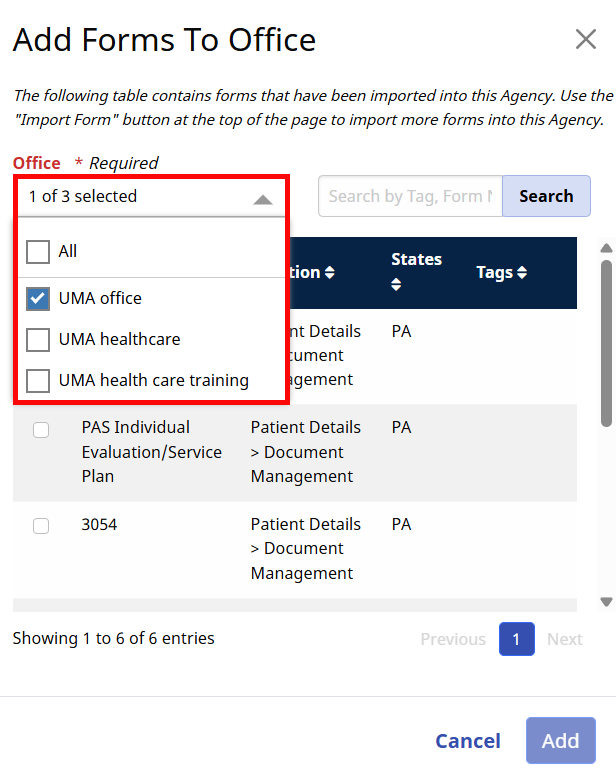Select the UMA healthcare checkbox
The width and height of the screenshot is (616, 777).
click(38, 340)
